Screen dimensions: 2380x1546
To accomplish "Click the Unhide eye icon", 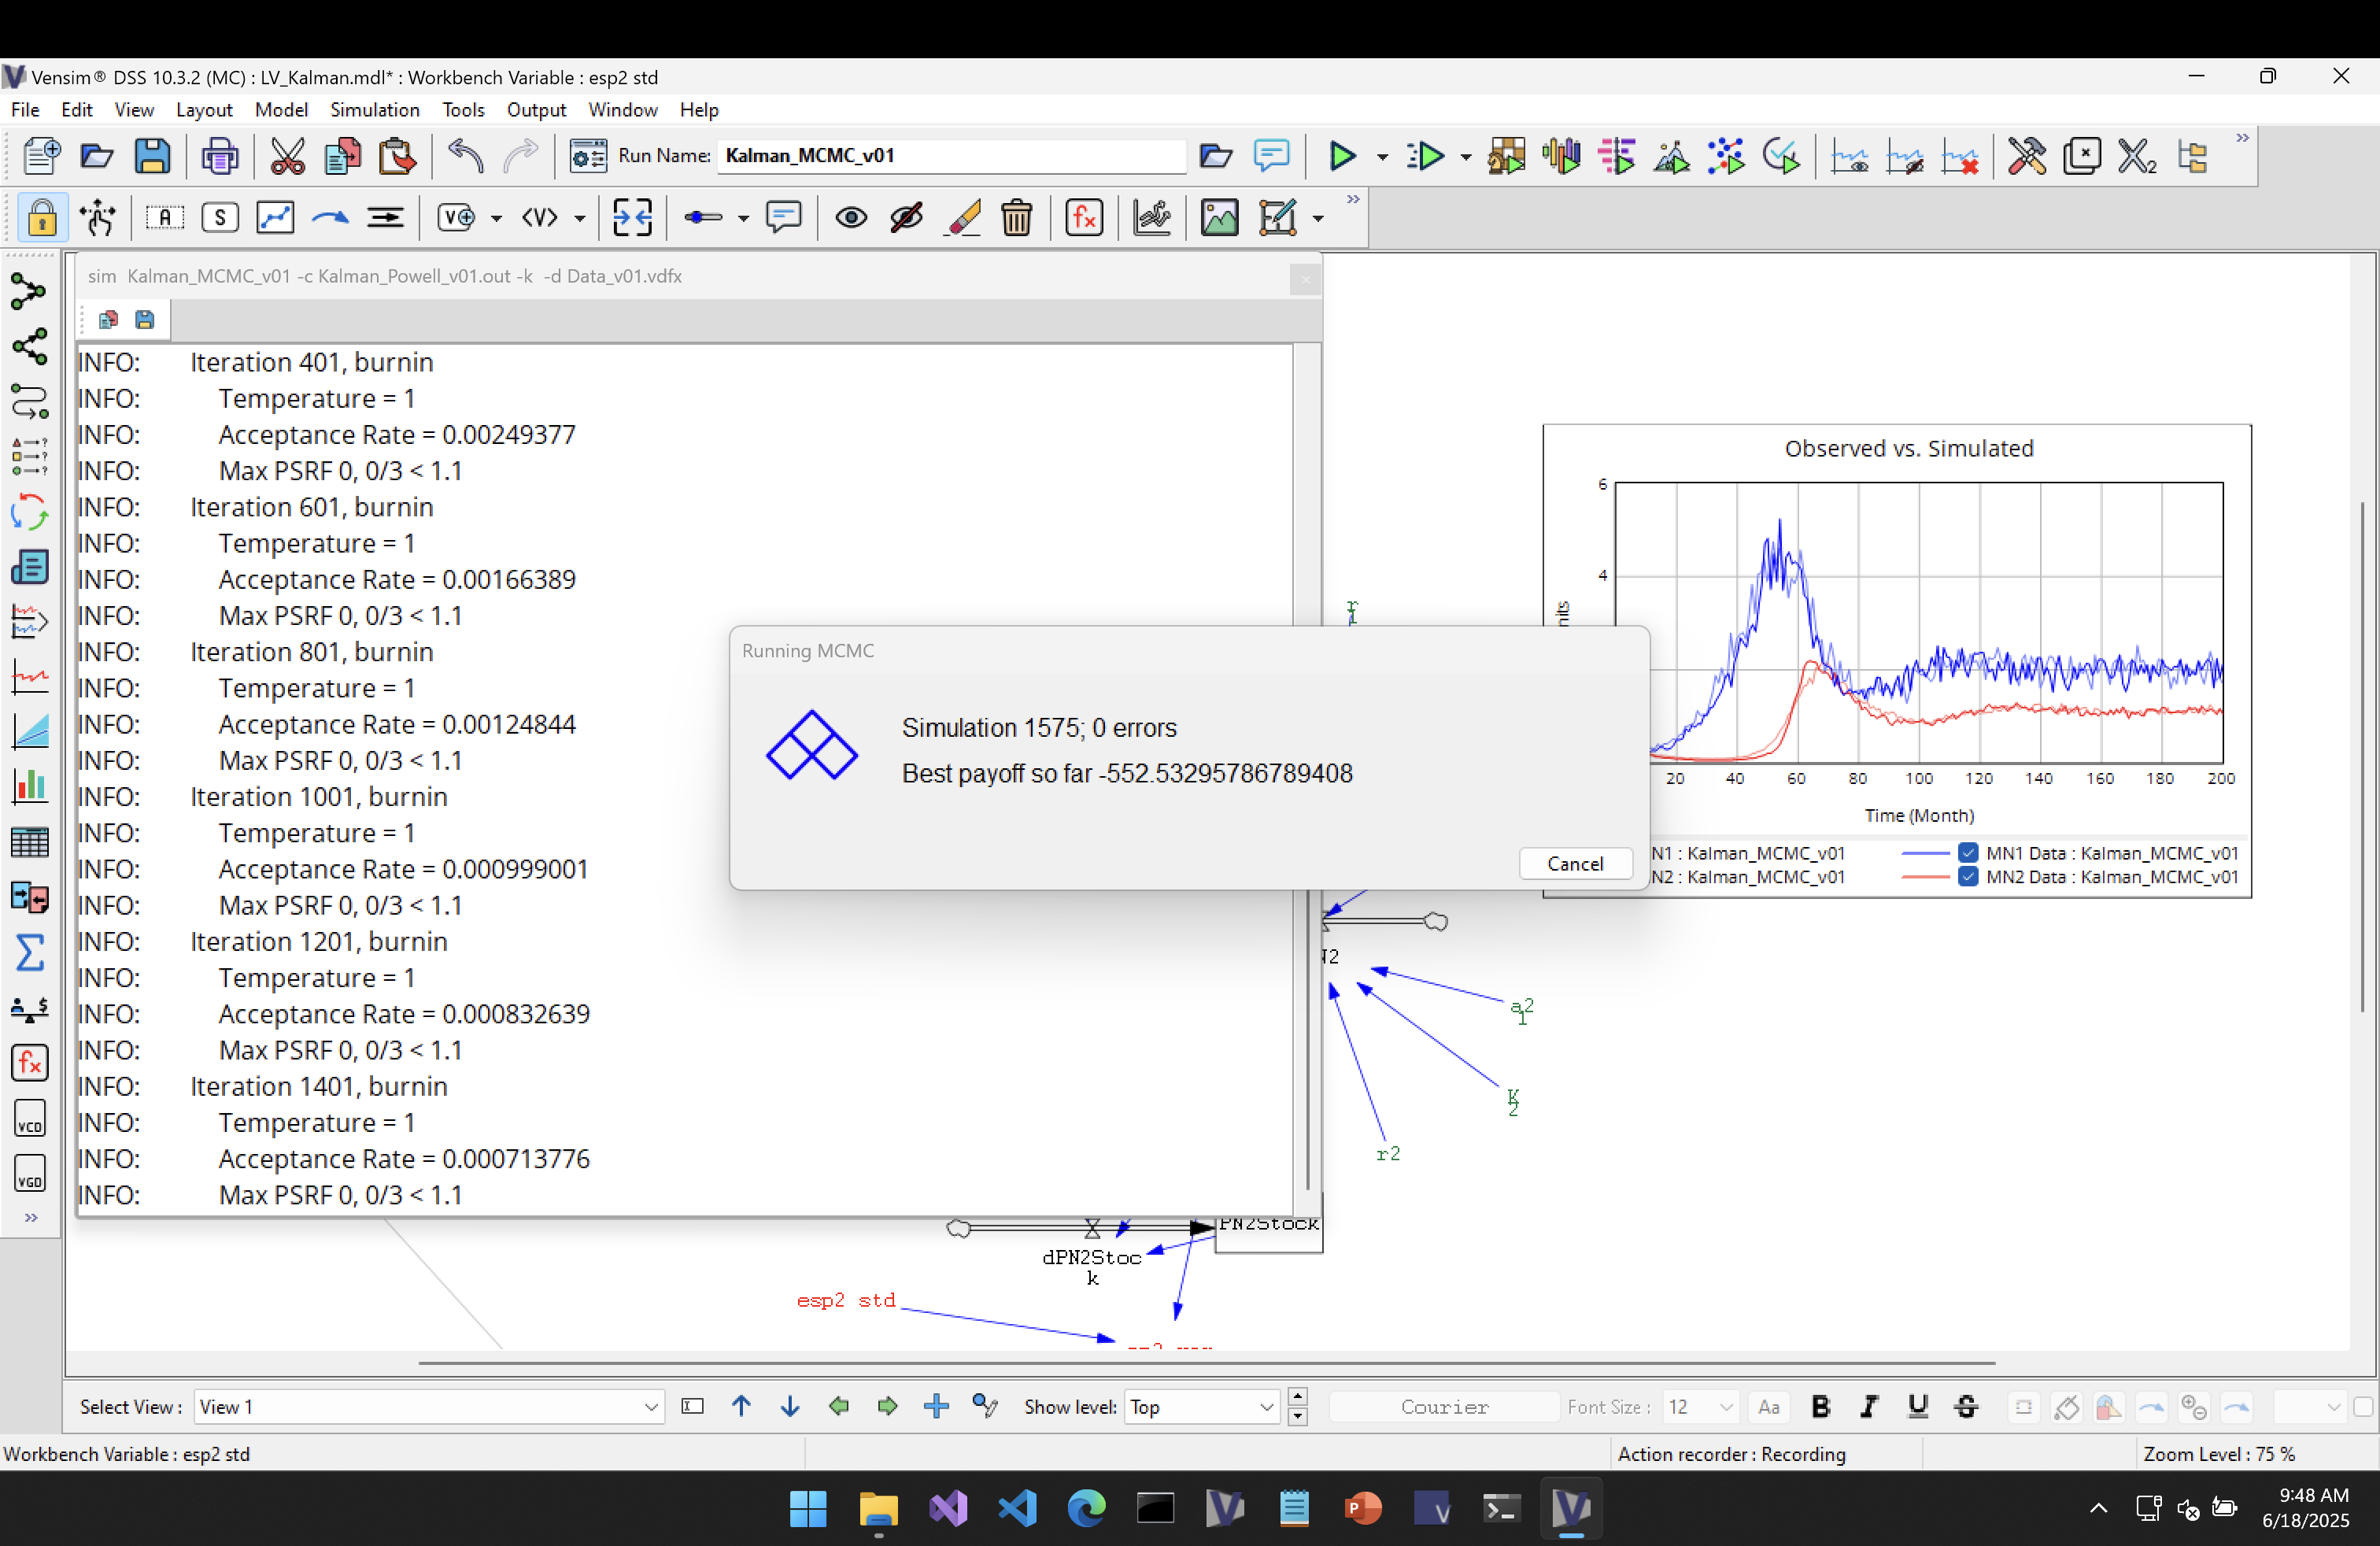I will click(x=851, y=217).
